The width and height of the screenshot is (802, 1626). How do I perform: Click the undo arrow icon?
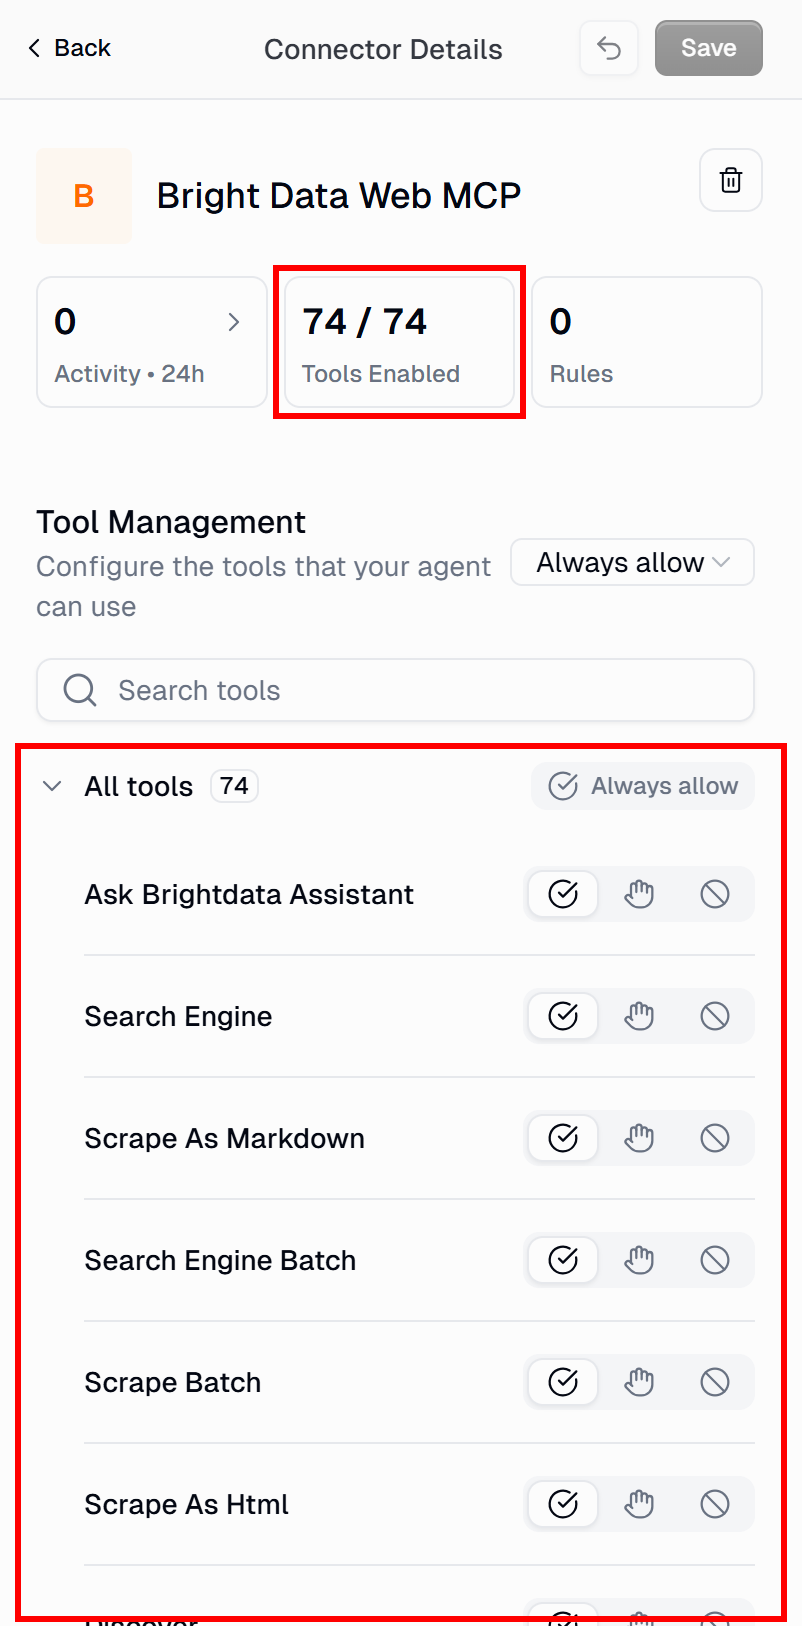pos(609,48)
